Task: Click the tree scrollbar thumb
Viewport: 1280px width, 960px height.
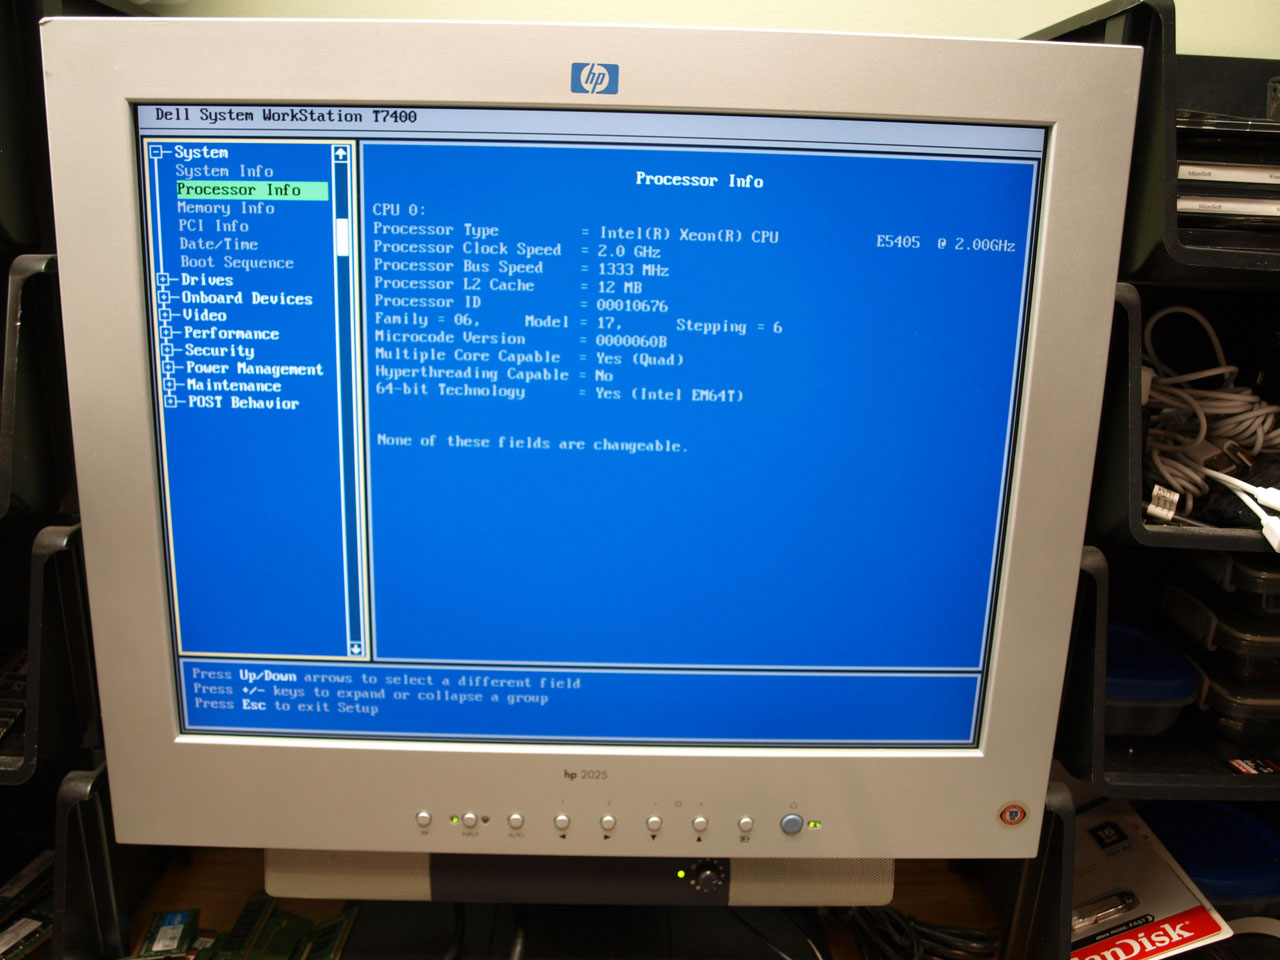Action: (x=342, y=237)
